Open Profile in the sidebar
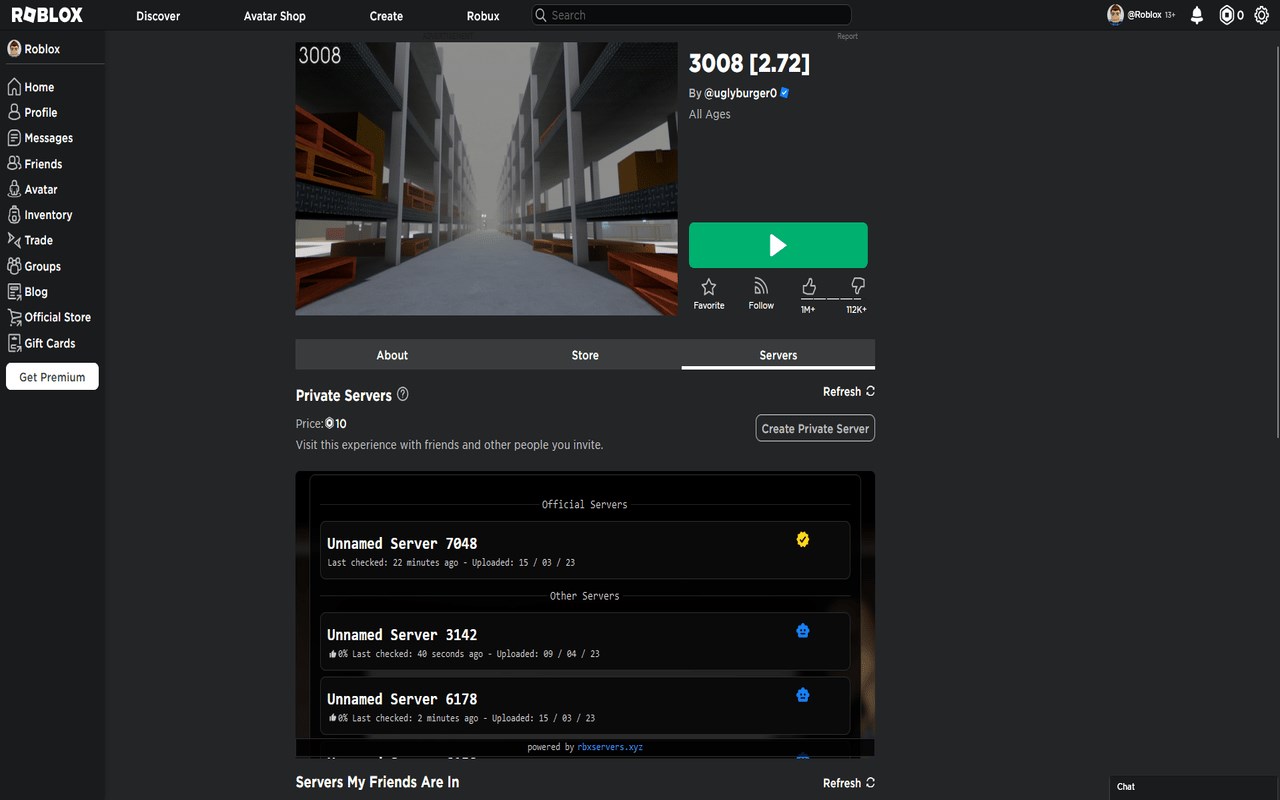The height and width of the screenshot is (800, 1280). (32, 113)
